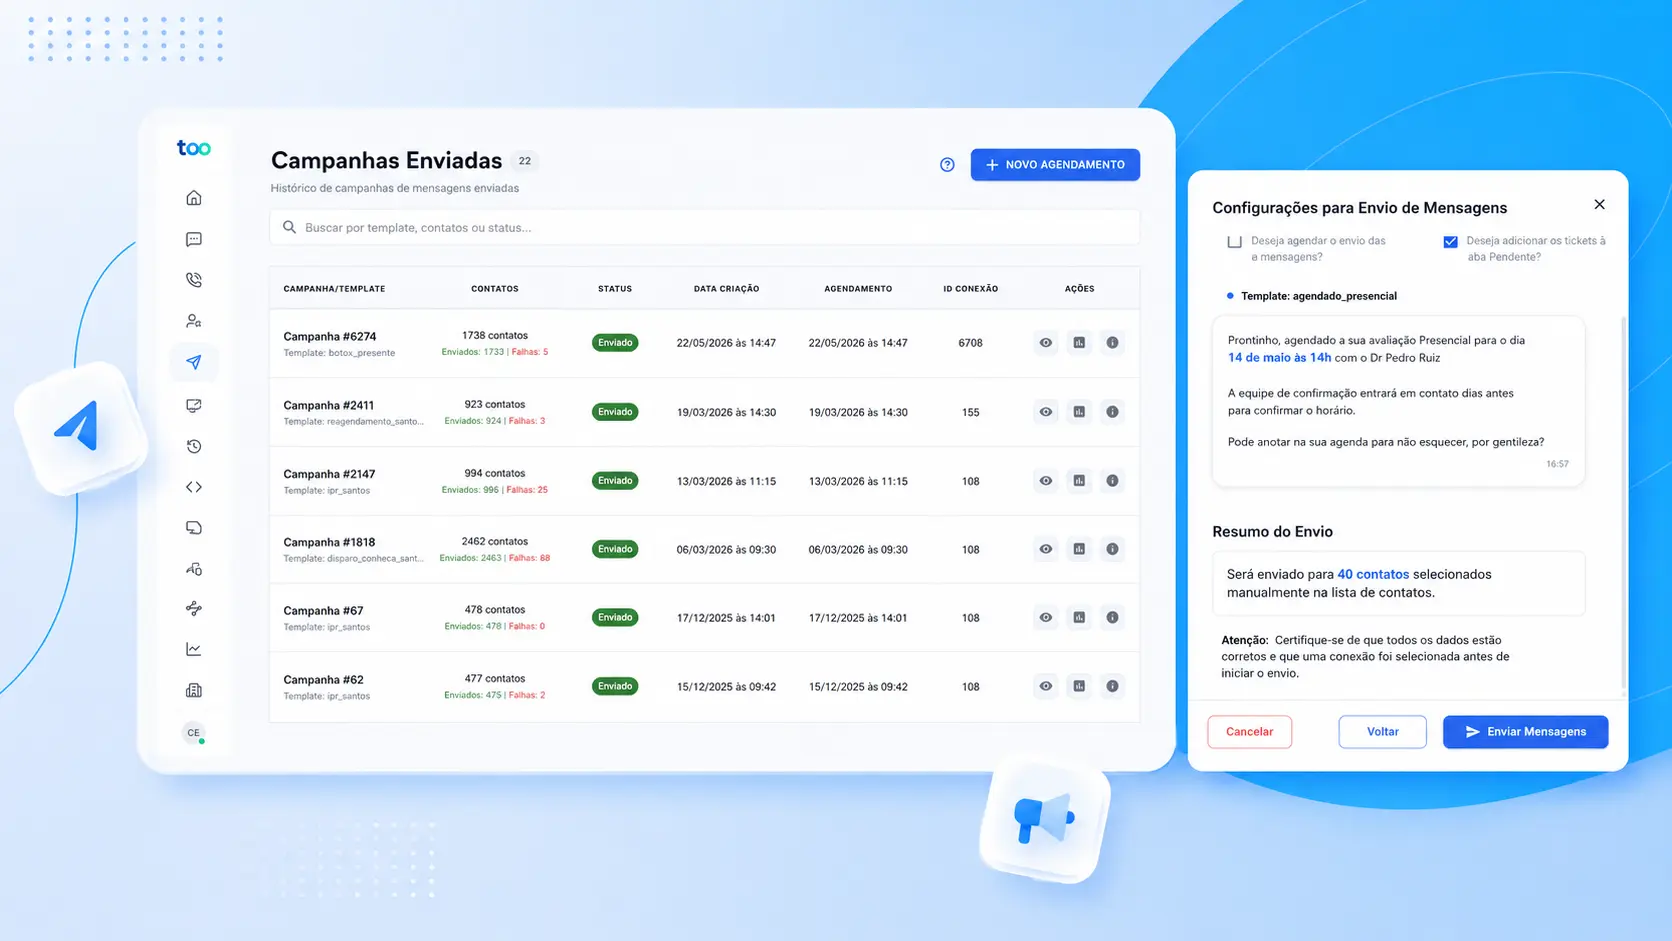1672x941 pixels.
Task: Click the Cancelar button
Action: (1250, 732)
